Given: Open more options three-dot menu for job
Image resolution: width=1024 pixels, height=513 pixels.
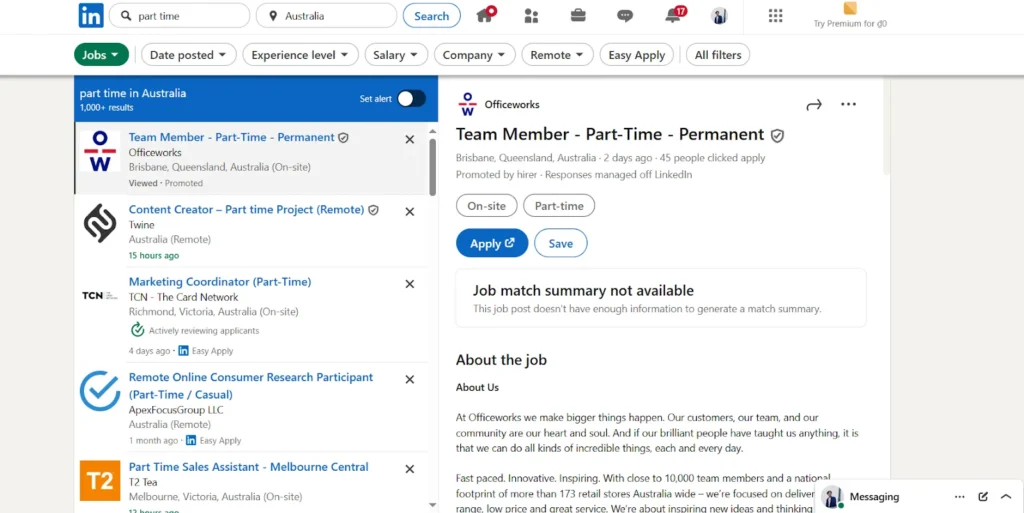Looking at the screenshot, I should click(848, 104).
